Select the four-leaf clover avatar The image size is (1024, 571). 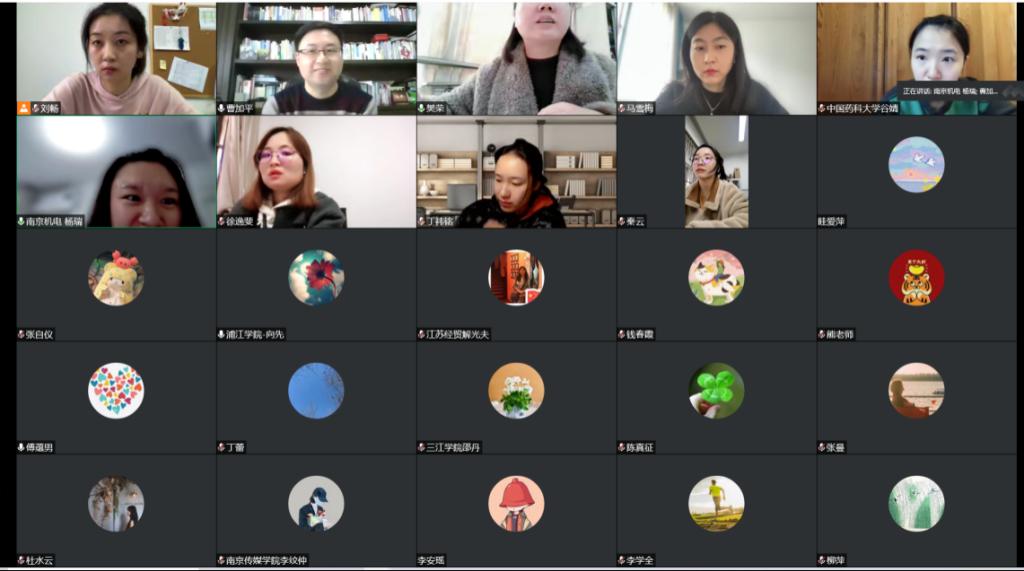[716, 391]
